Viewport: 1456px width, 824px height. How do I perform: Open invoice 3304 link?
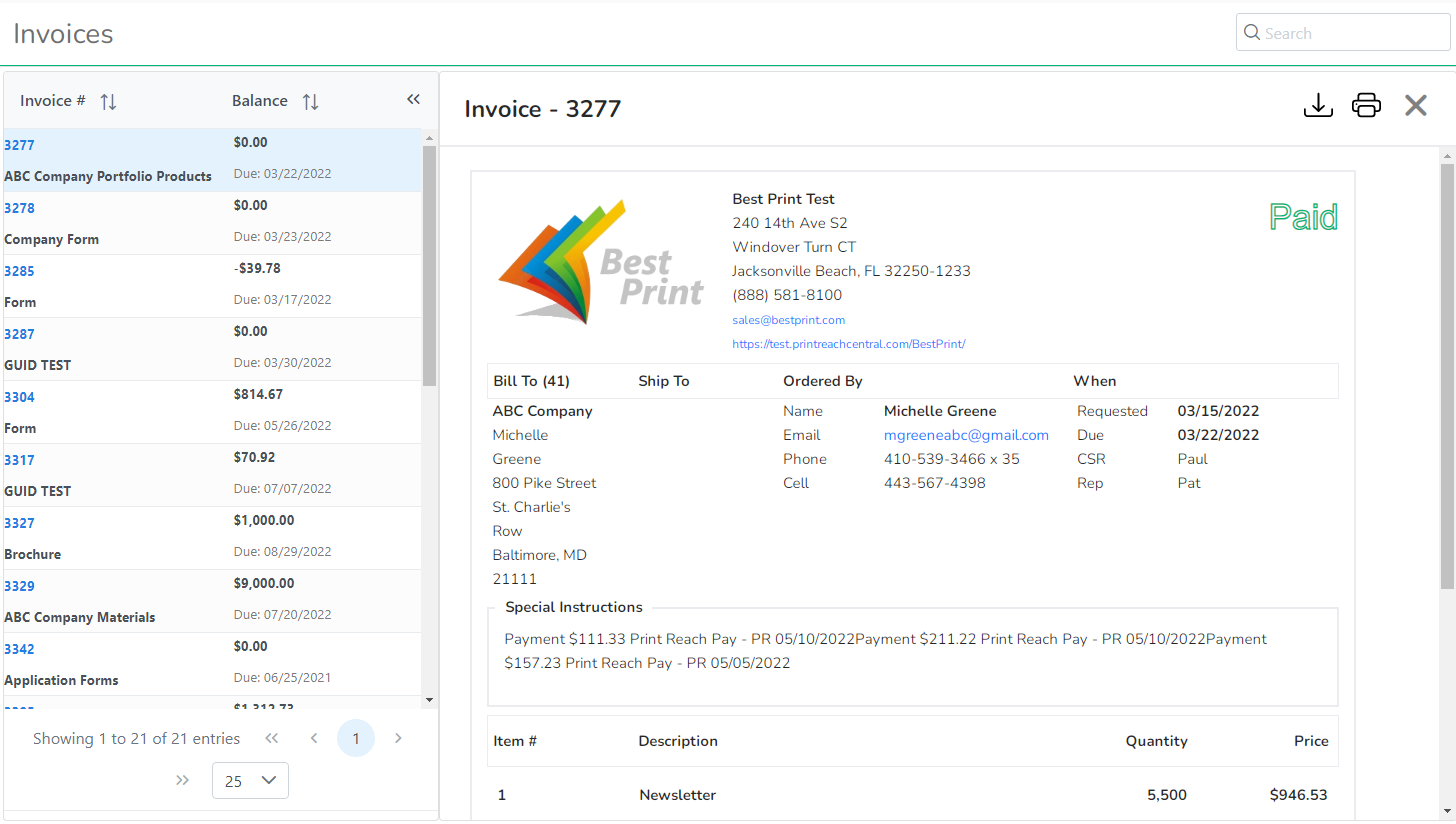[x=19, y=397]
